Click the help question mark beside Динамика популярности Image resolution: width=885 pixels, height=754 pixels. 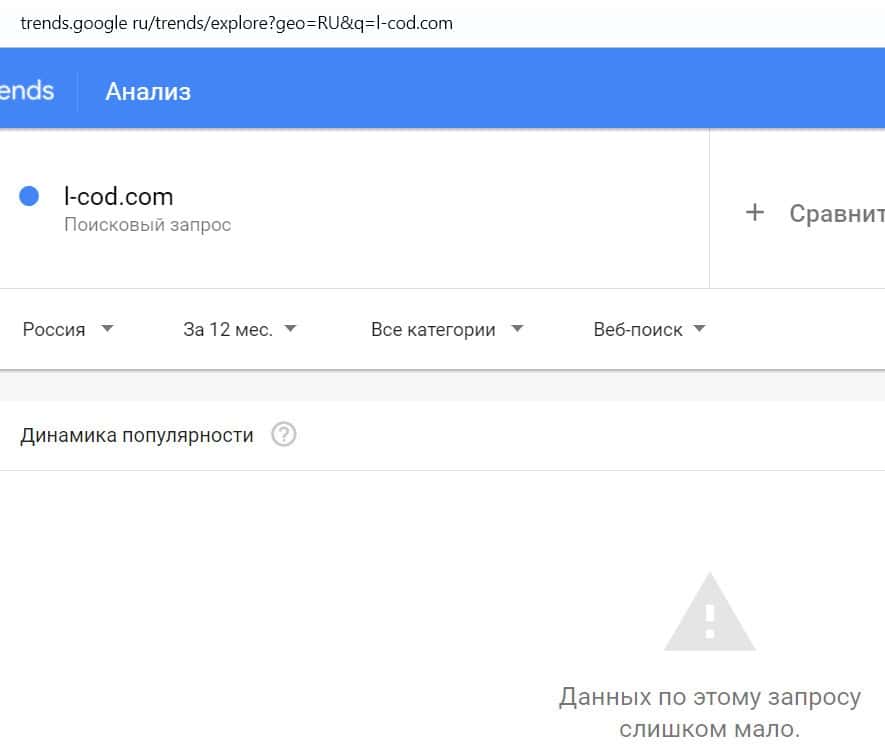point(284,435)
